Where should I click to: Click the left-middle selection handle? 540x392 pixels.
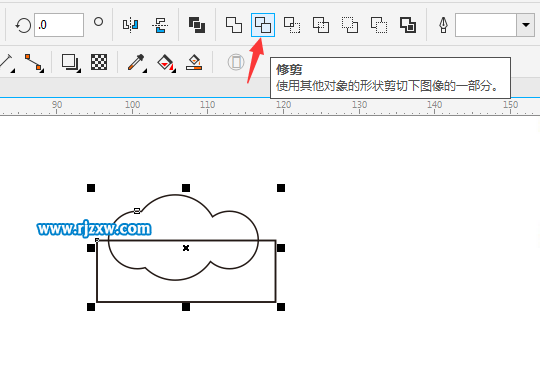click(x=91, y=248)
